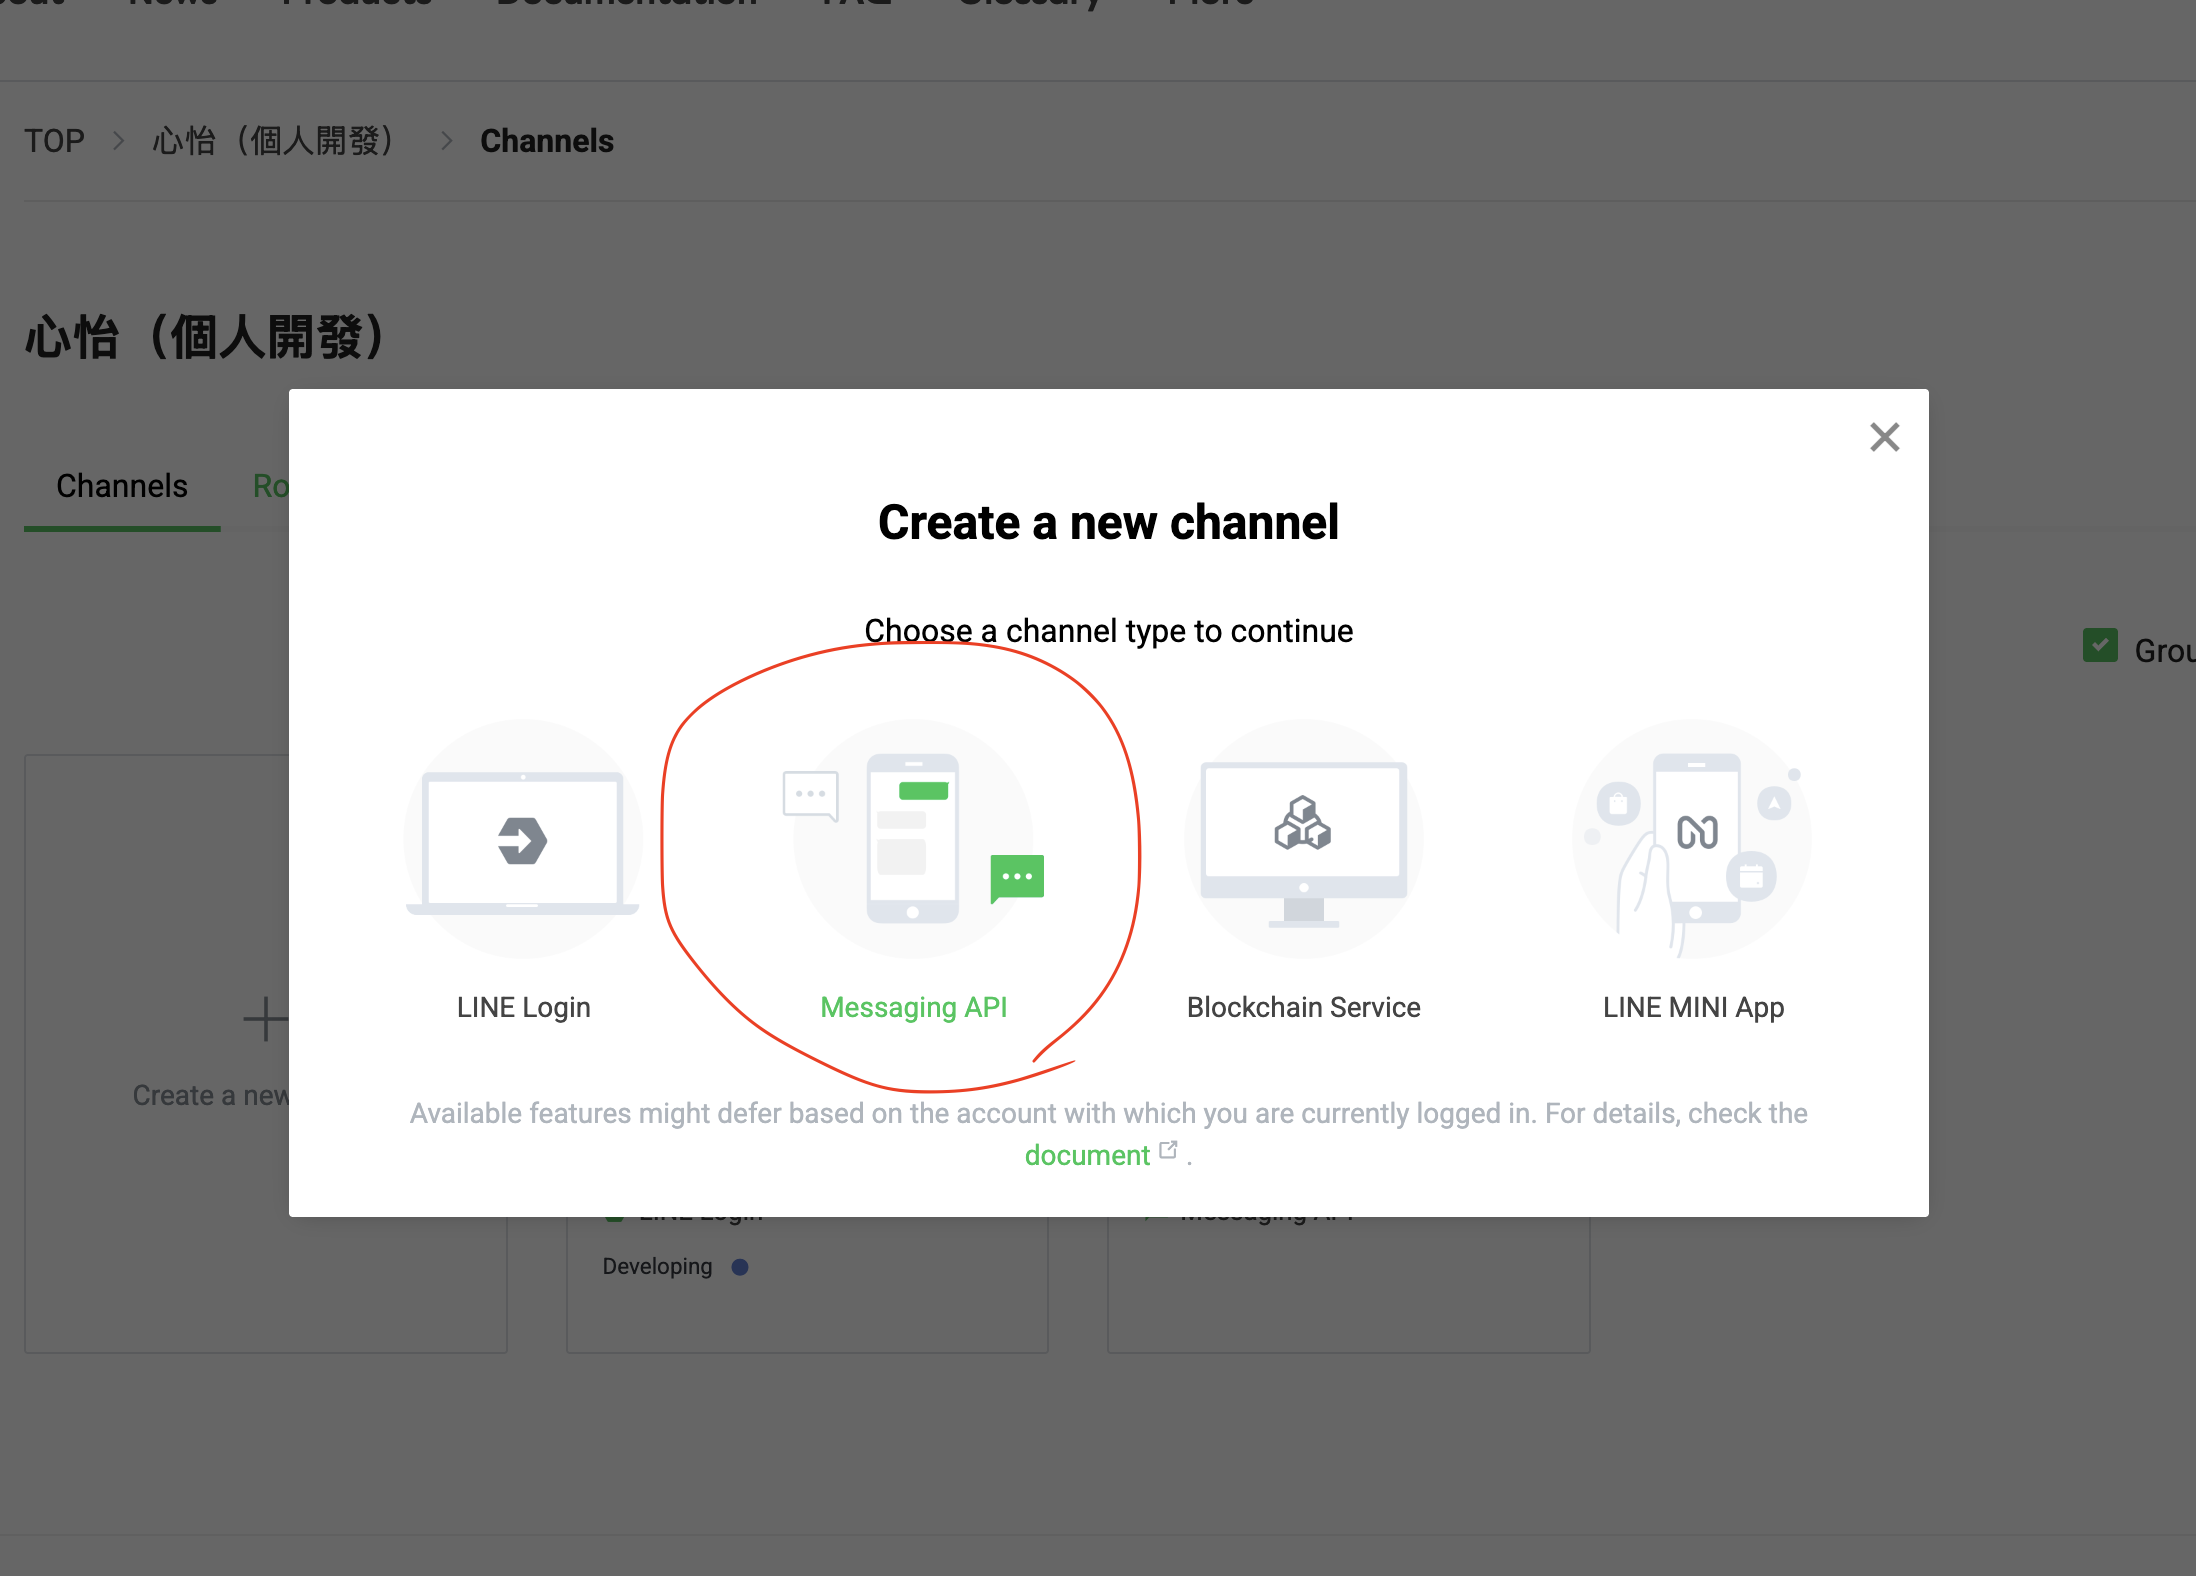Image resolution: width=2196 pixels, height=1576 pixels.
Task: Click the Create a new channel heading
Action: click(x=1108, y=522)
